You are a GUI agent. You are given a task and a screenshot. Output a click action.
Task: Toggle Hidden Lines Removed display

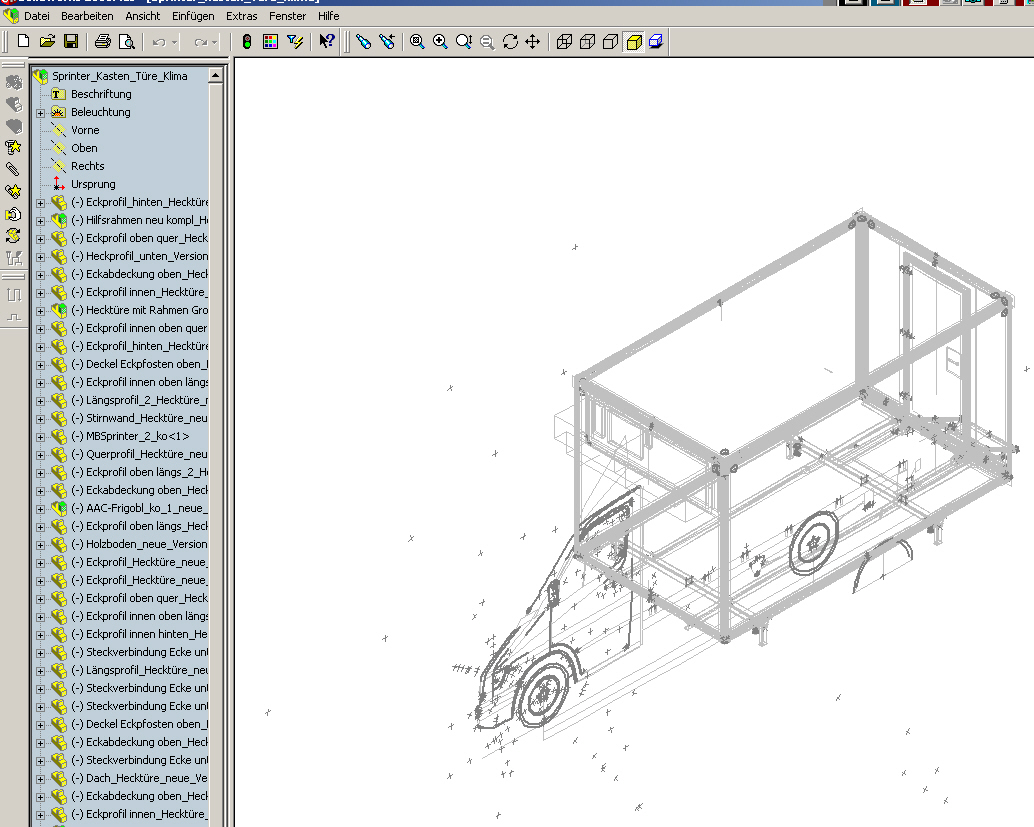tap(610, 41)
